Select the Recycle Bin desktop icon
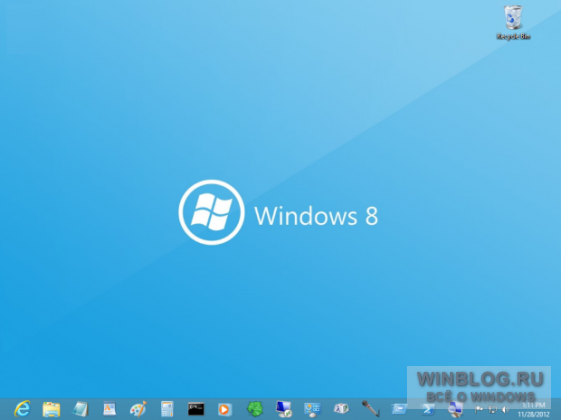The width and height of the screenshot is (561, 420). pyautogui.click(x=513, y=23)
